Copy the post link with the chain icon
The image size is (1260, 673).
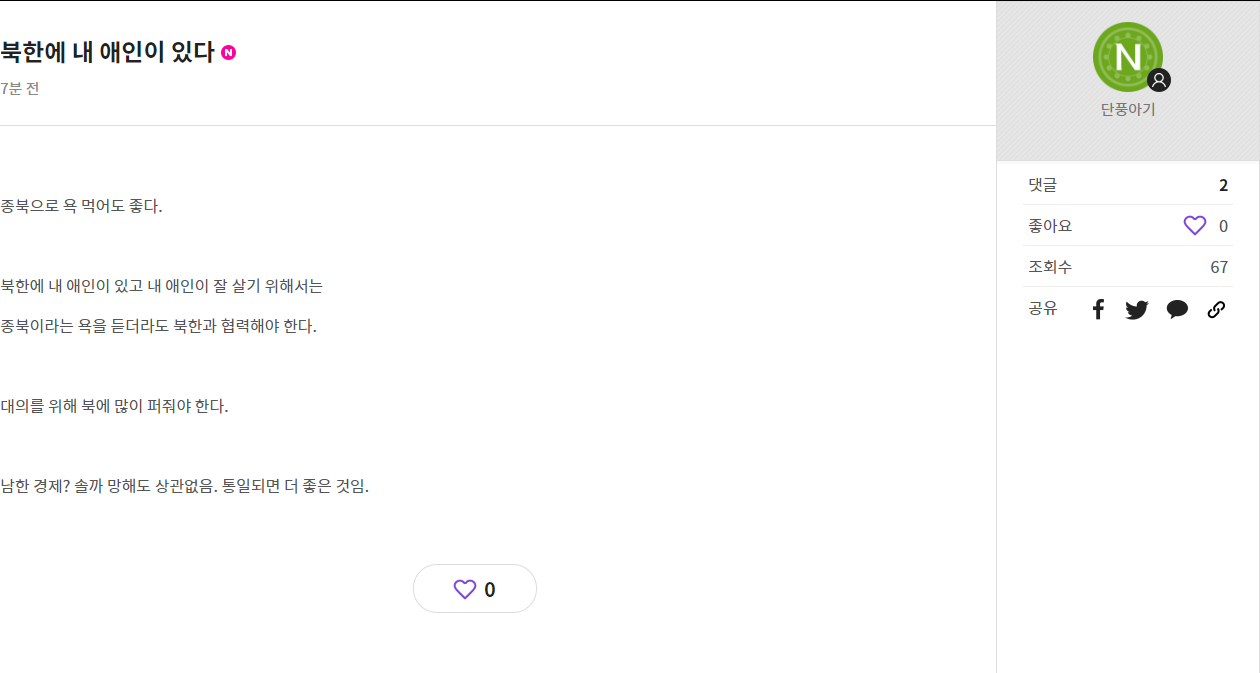(1216, 310)
